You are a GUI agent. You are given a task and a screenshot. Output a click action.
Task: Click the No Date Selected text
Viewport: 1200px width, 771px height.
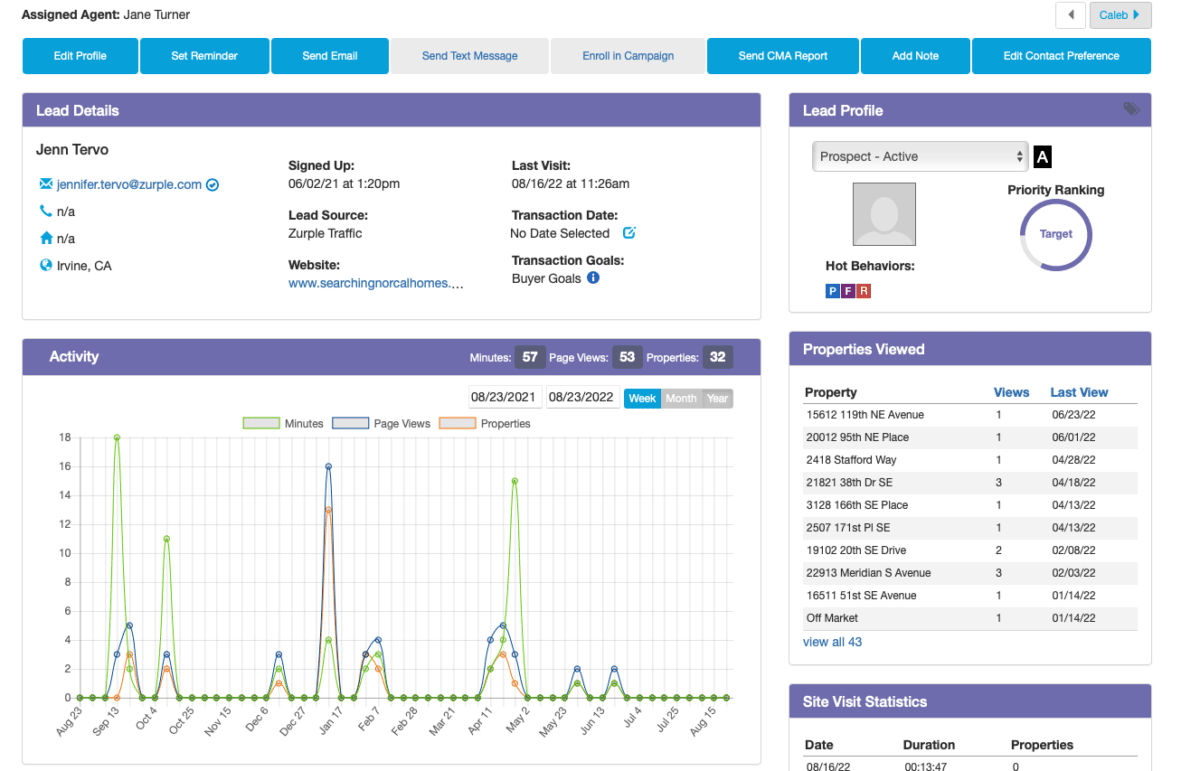pos(560,233)
